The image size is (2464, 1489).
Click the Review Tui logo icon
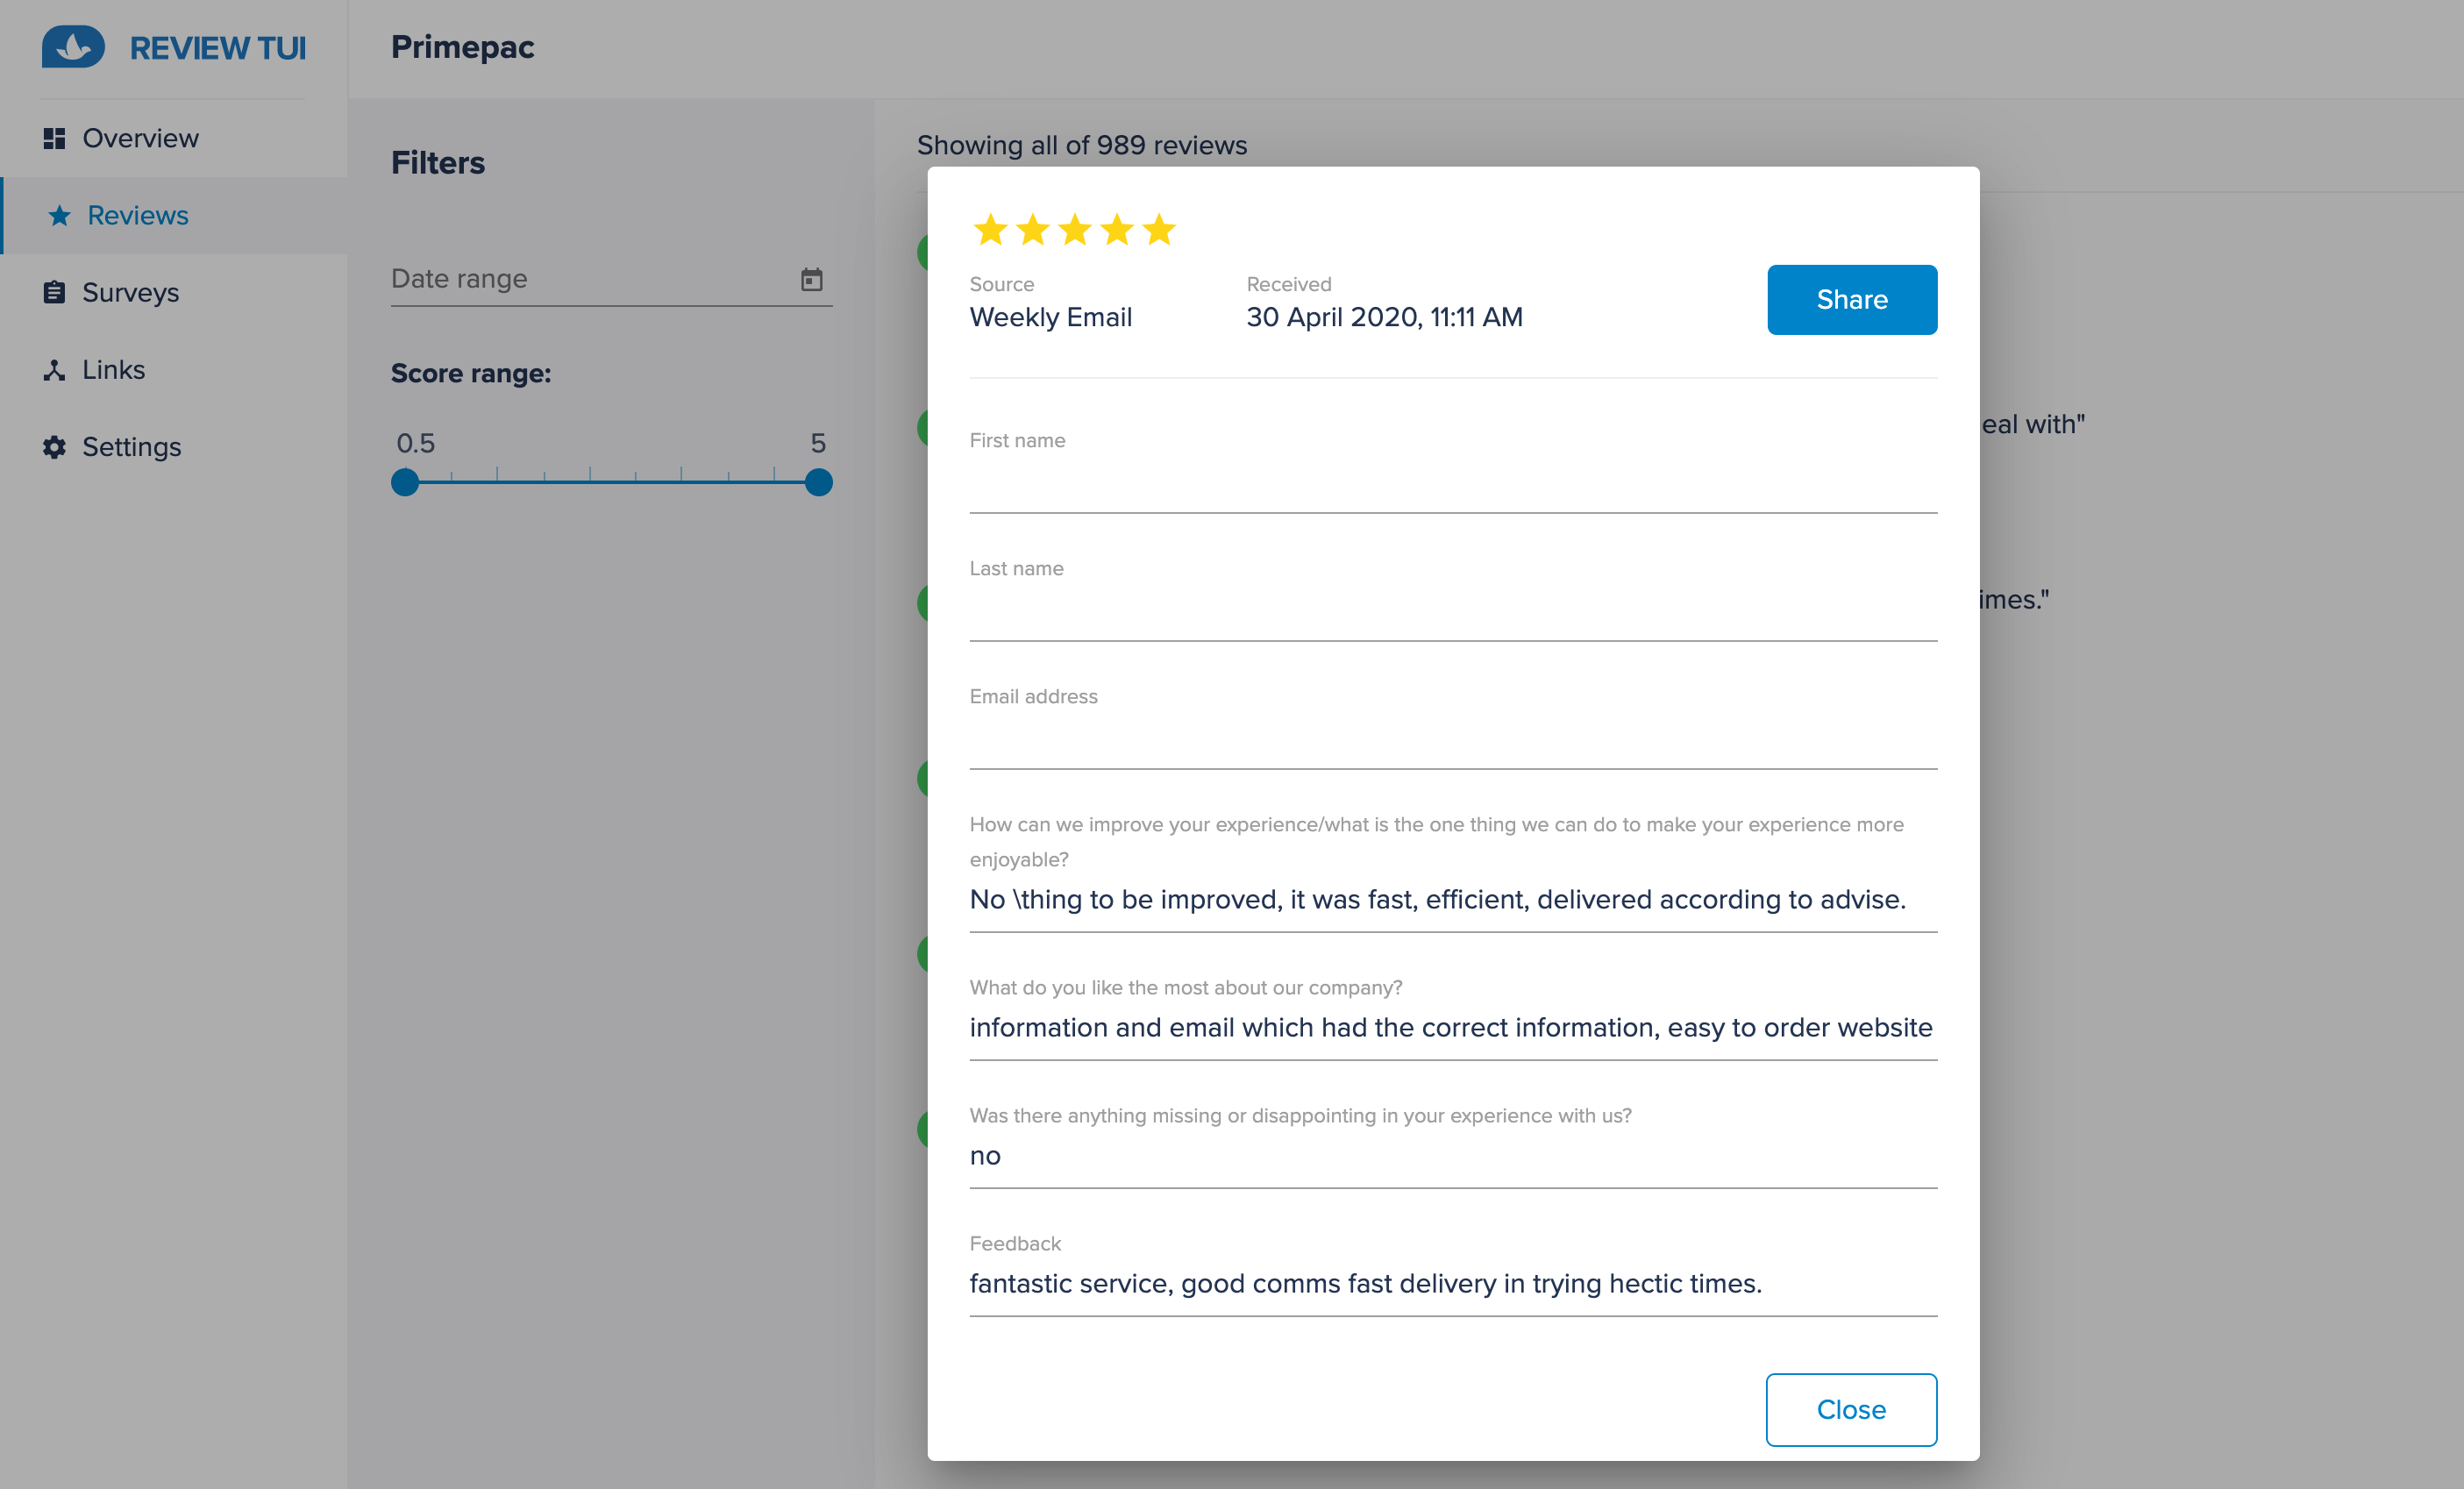(x=73, y=47)
